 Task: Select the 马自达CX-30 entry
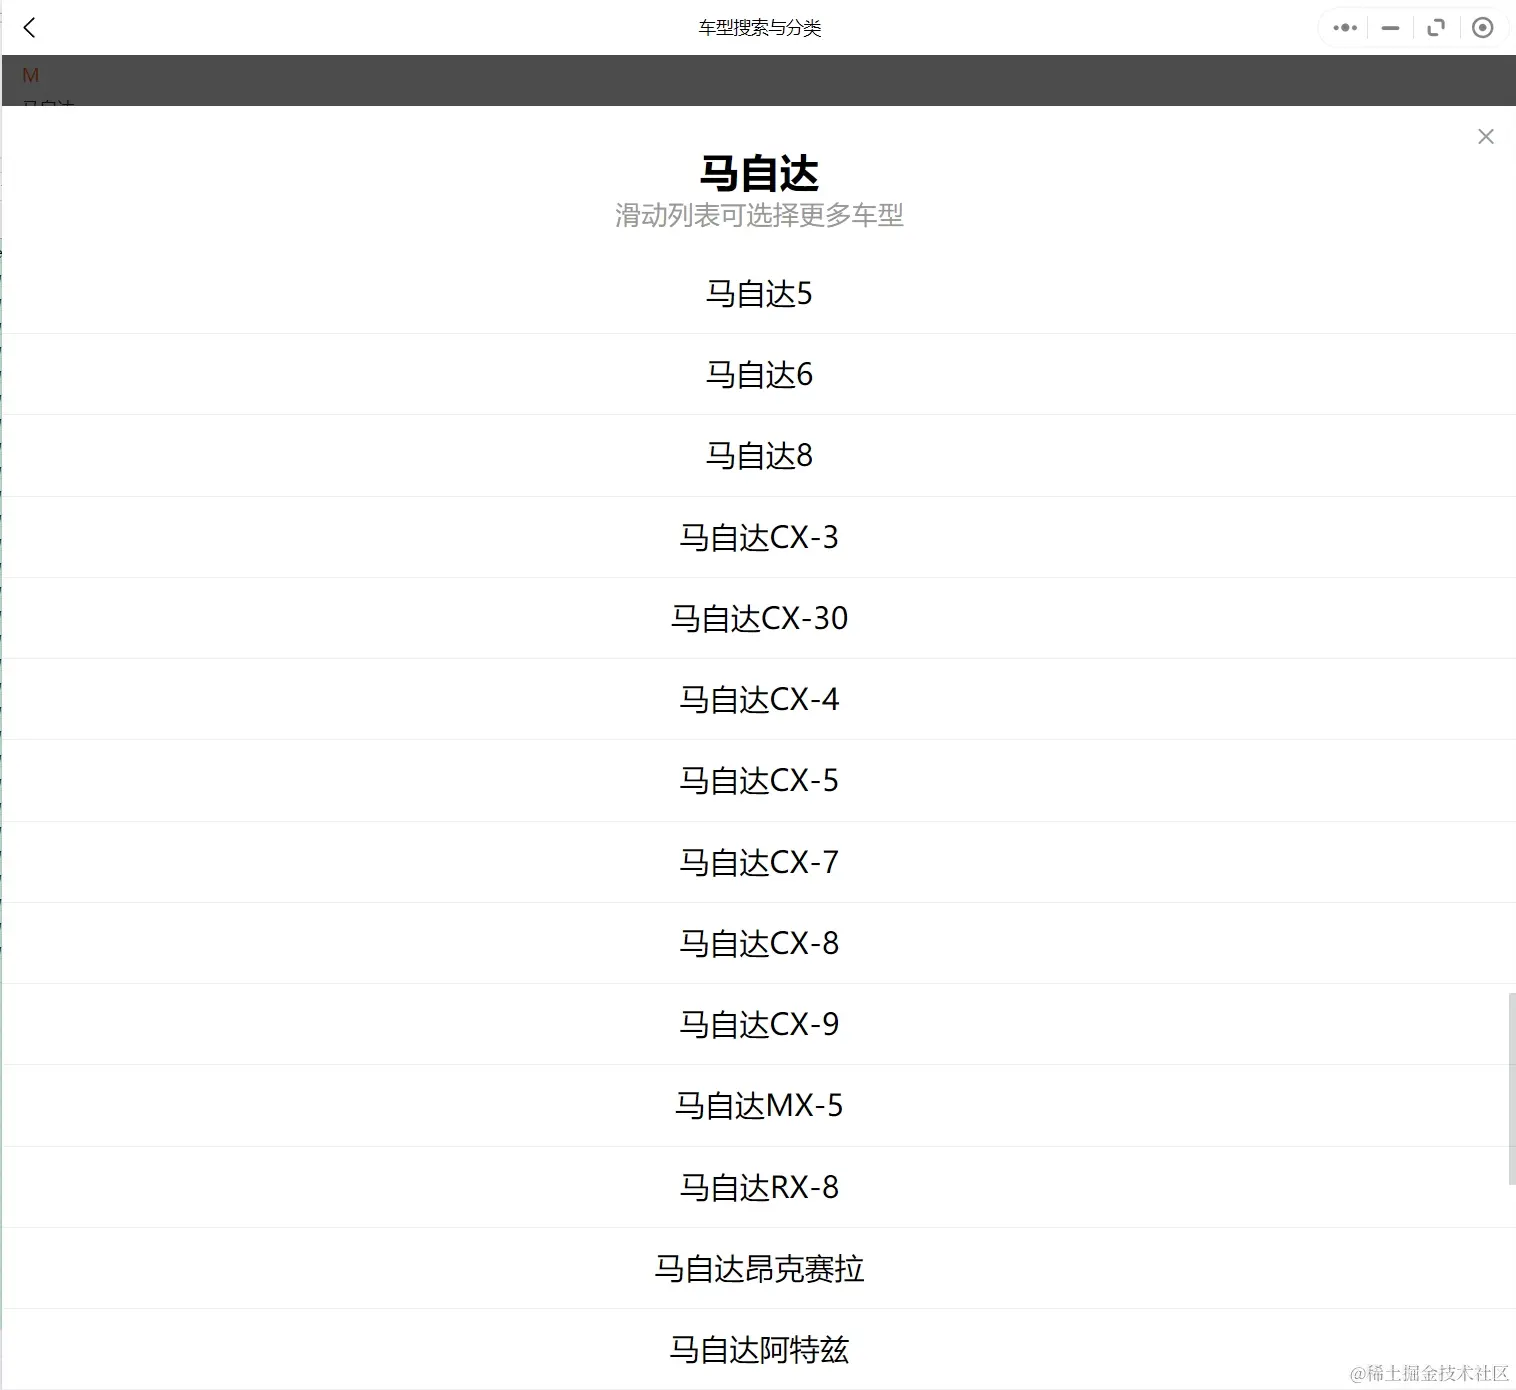tap(758, 618)
